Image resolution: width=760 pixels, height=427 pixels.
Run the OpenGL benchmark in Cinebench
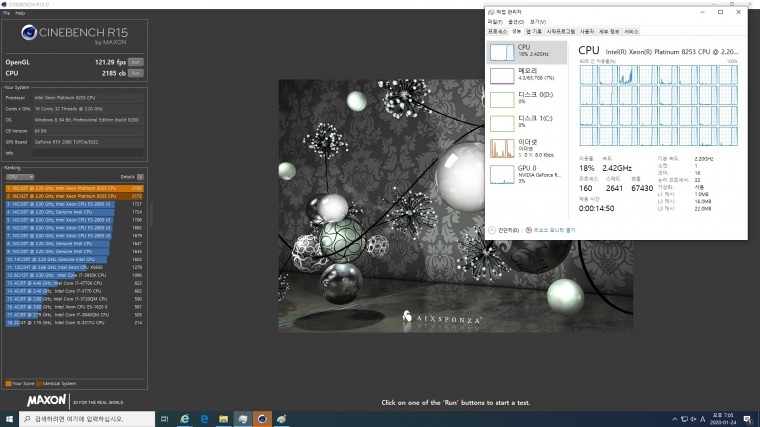click(x=136, y=62)
